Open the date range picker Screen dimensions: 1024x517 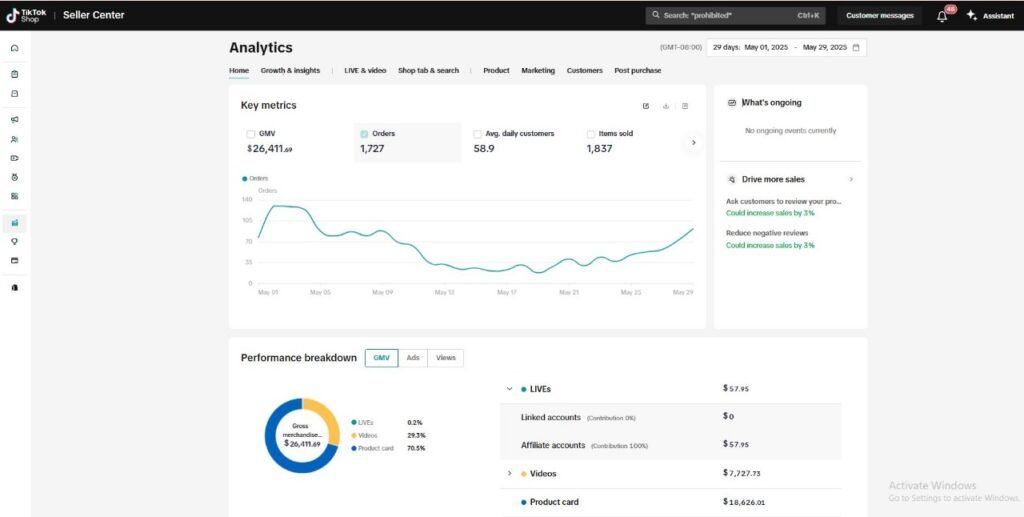[x=787, y=48]
